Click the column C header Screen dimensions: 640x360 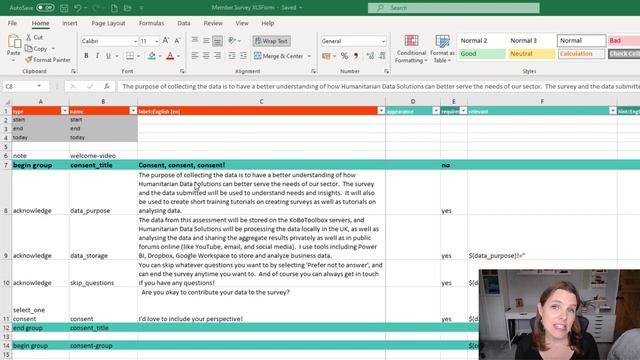coord(261,101)
